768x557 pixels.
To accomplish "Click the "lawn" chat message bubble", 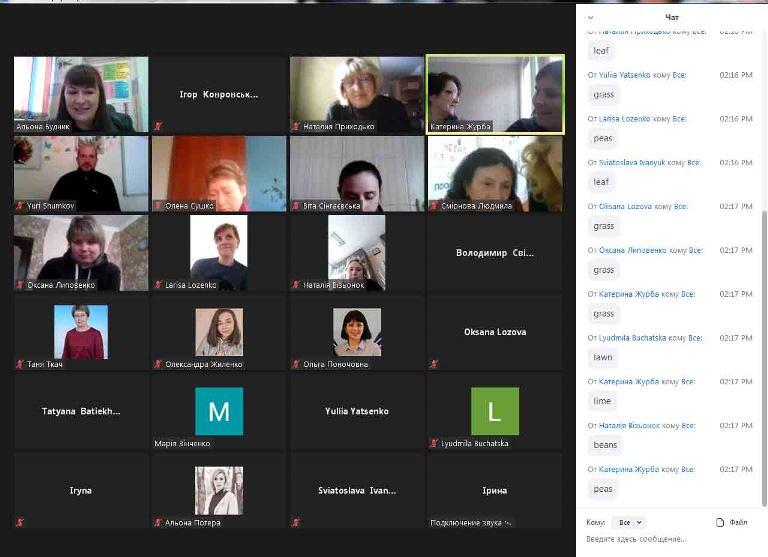I will [x=602, y=357].
